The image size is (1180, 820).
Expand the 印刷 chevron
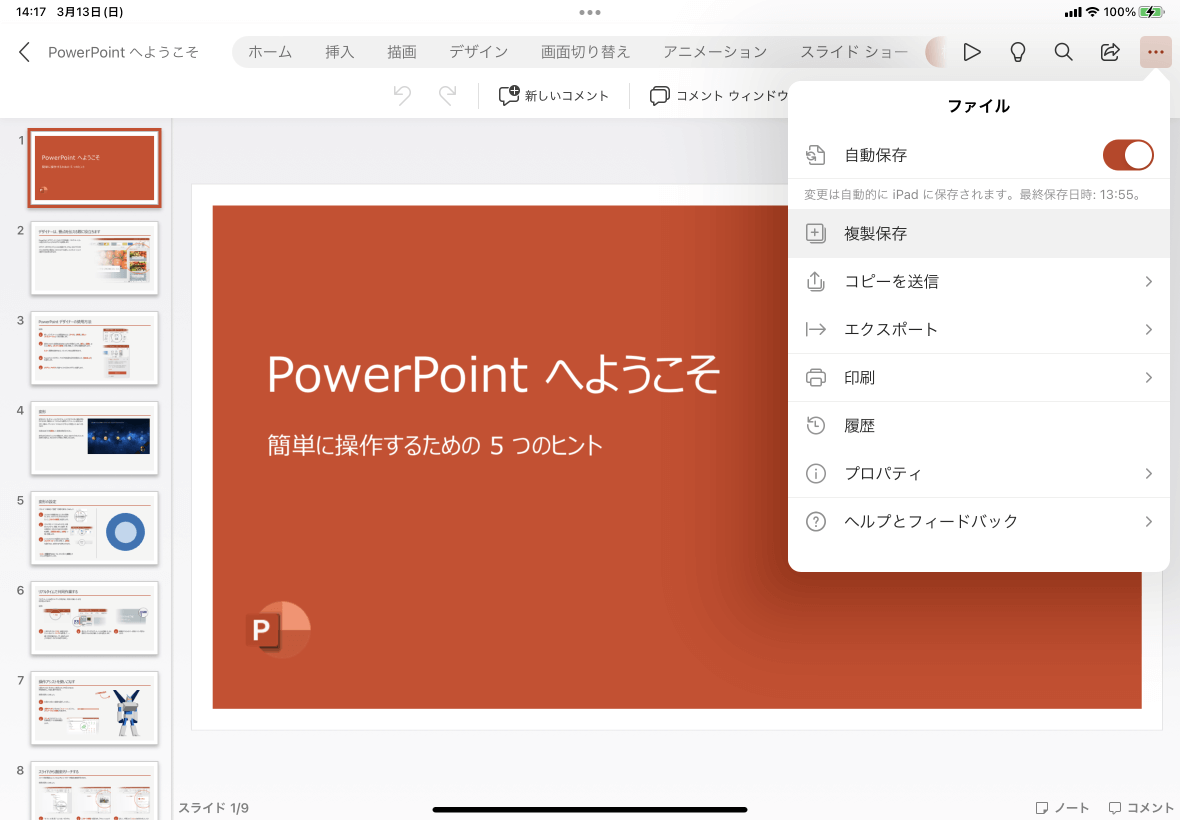coord(1148,378)
